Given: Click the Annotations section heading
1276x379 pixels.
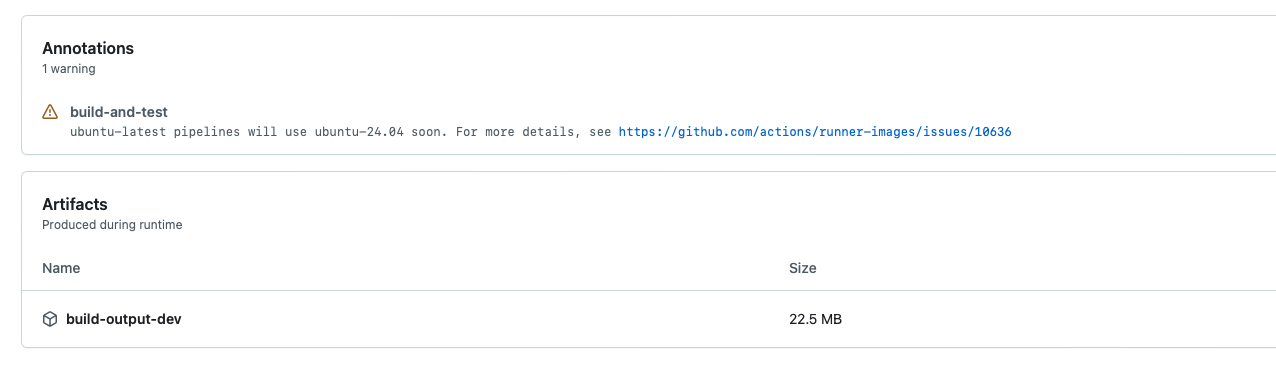Looking at the screenshot, I should (88, 48).
